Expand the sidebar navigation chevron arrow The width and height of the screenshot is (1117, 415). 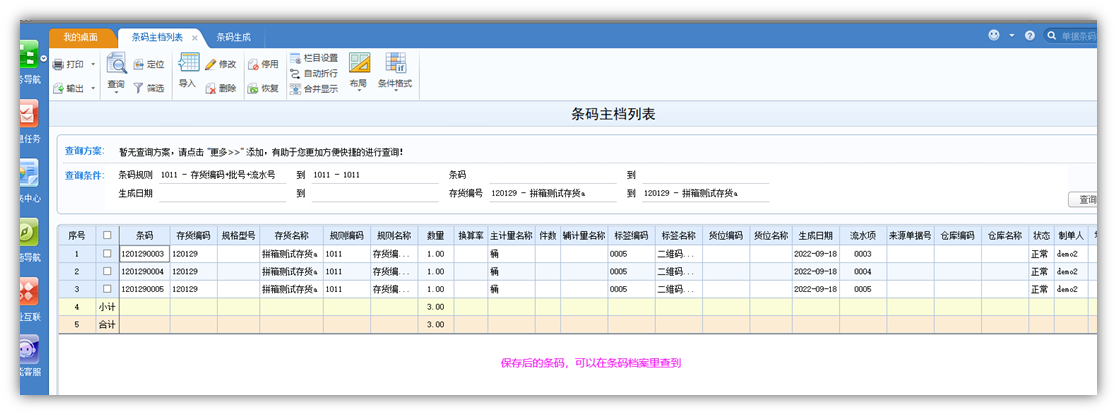pyautogui.click(x=44, y=58)
